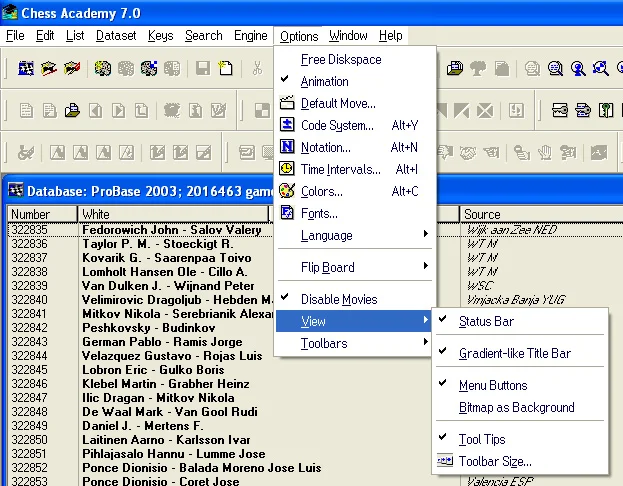Open the Edit menu

click(x=45, y=36)
